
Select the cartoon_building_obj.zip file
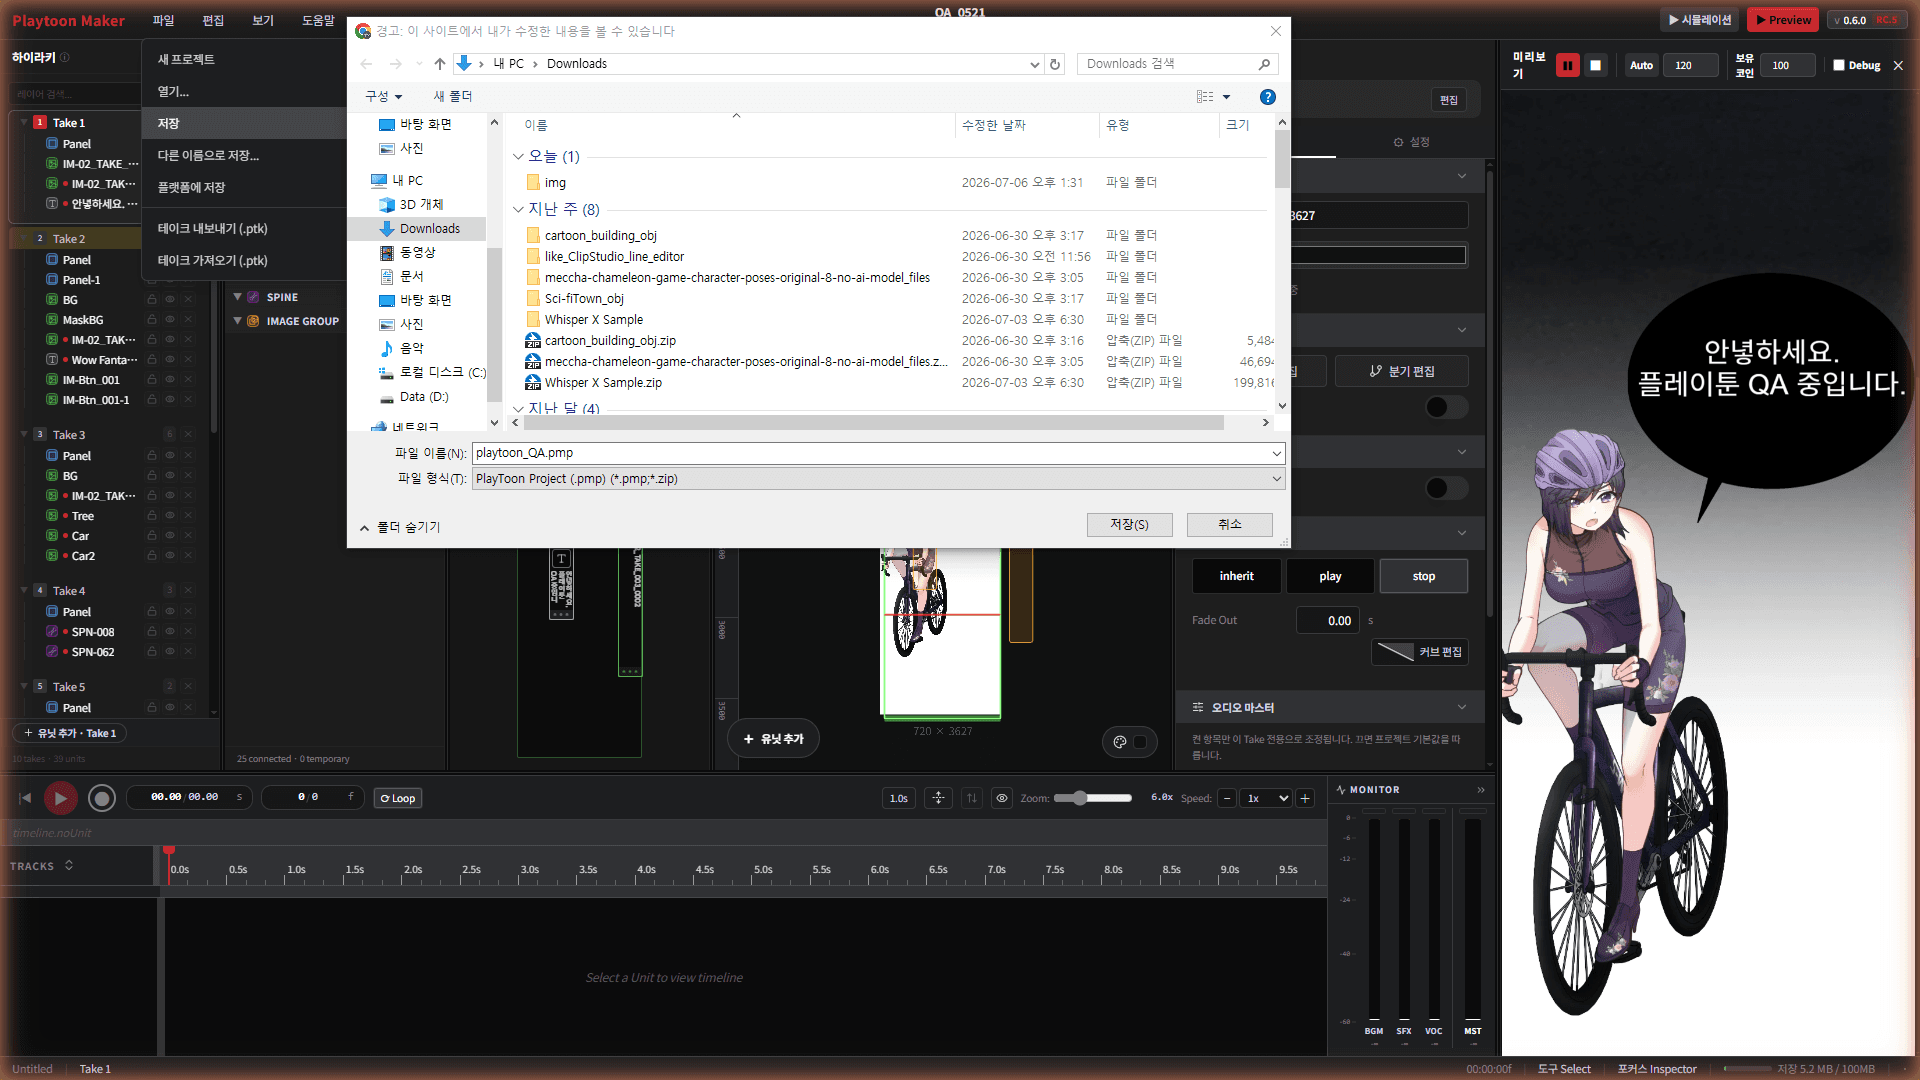click(610, 341)
